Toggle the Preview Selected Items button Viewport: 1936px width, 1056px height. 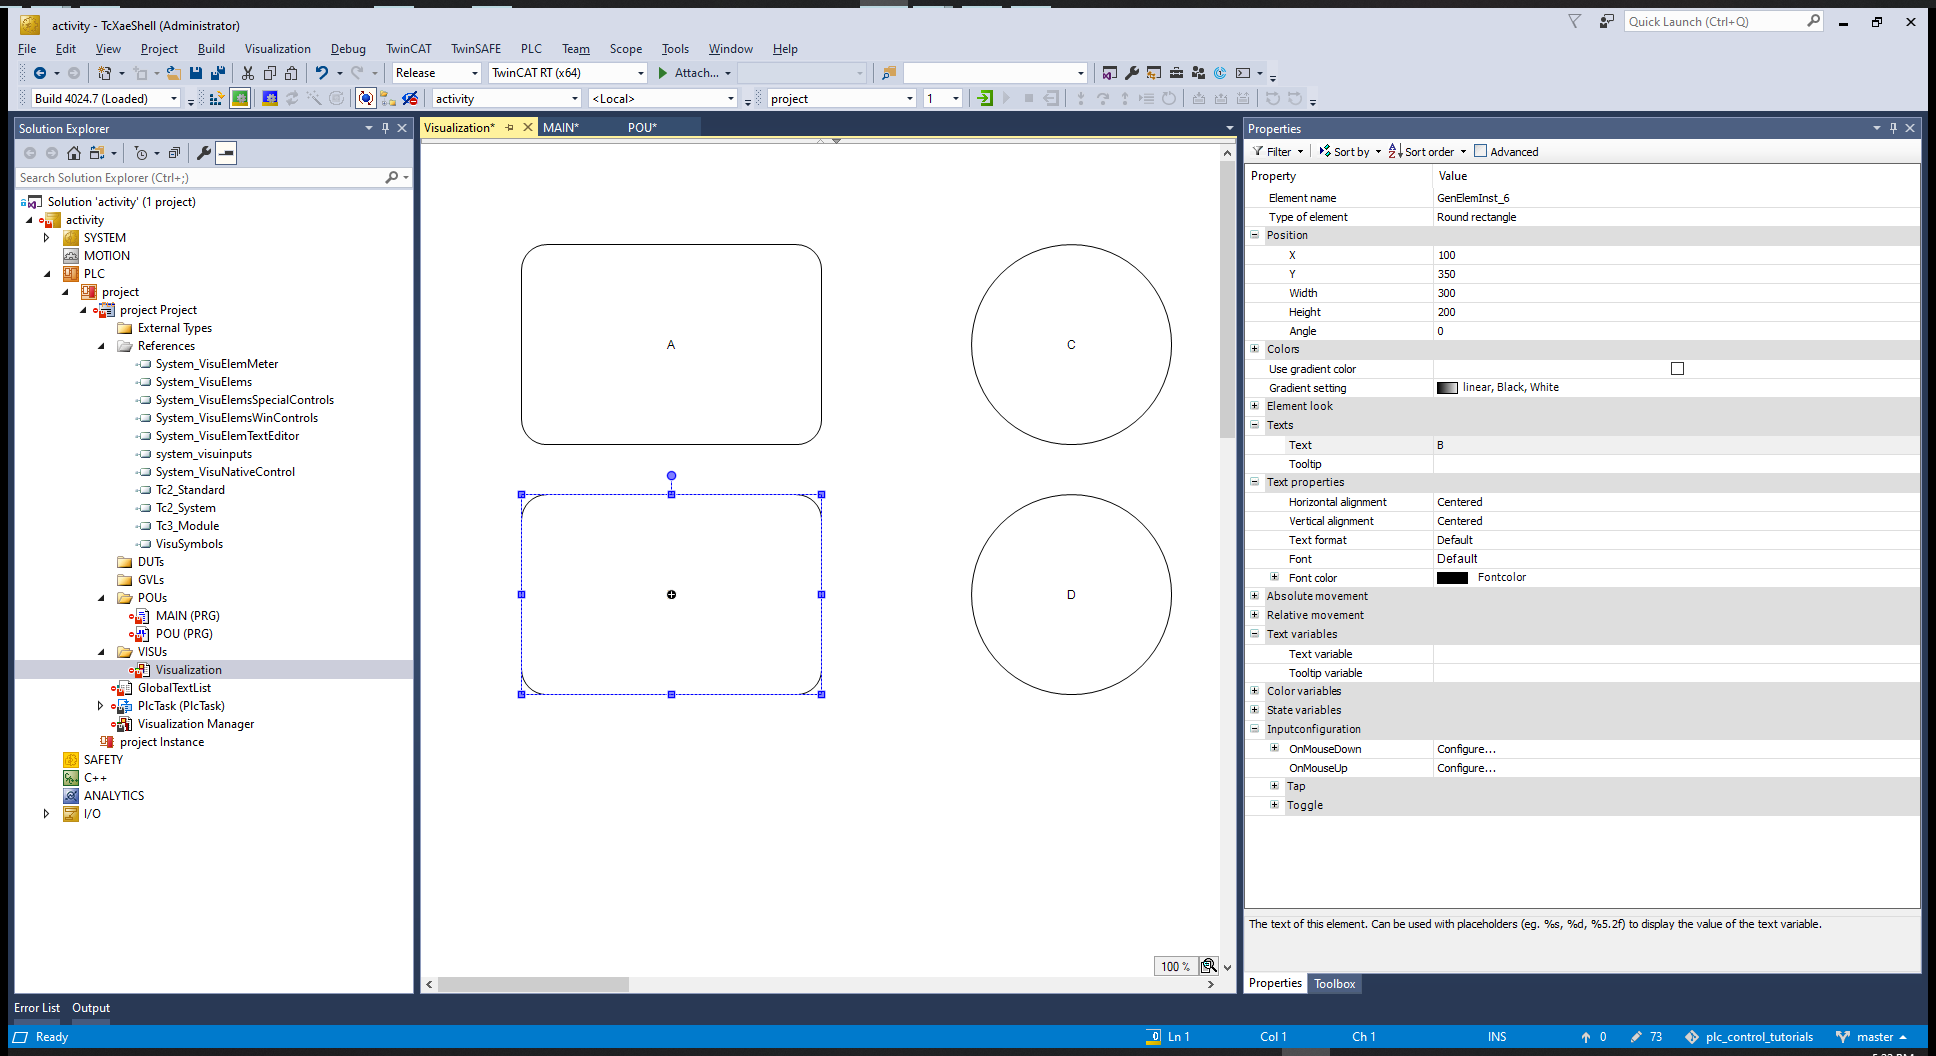point(227,153)
